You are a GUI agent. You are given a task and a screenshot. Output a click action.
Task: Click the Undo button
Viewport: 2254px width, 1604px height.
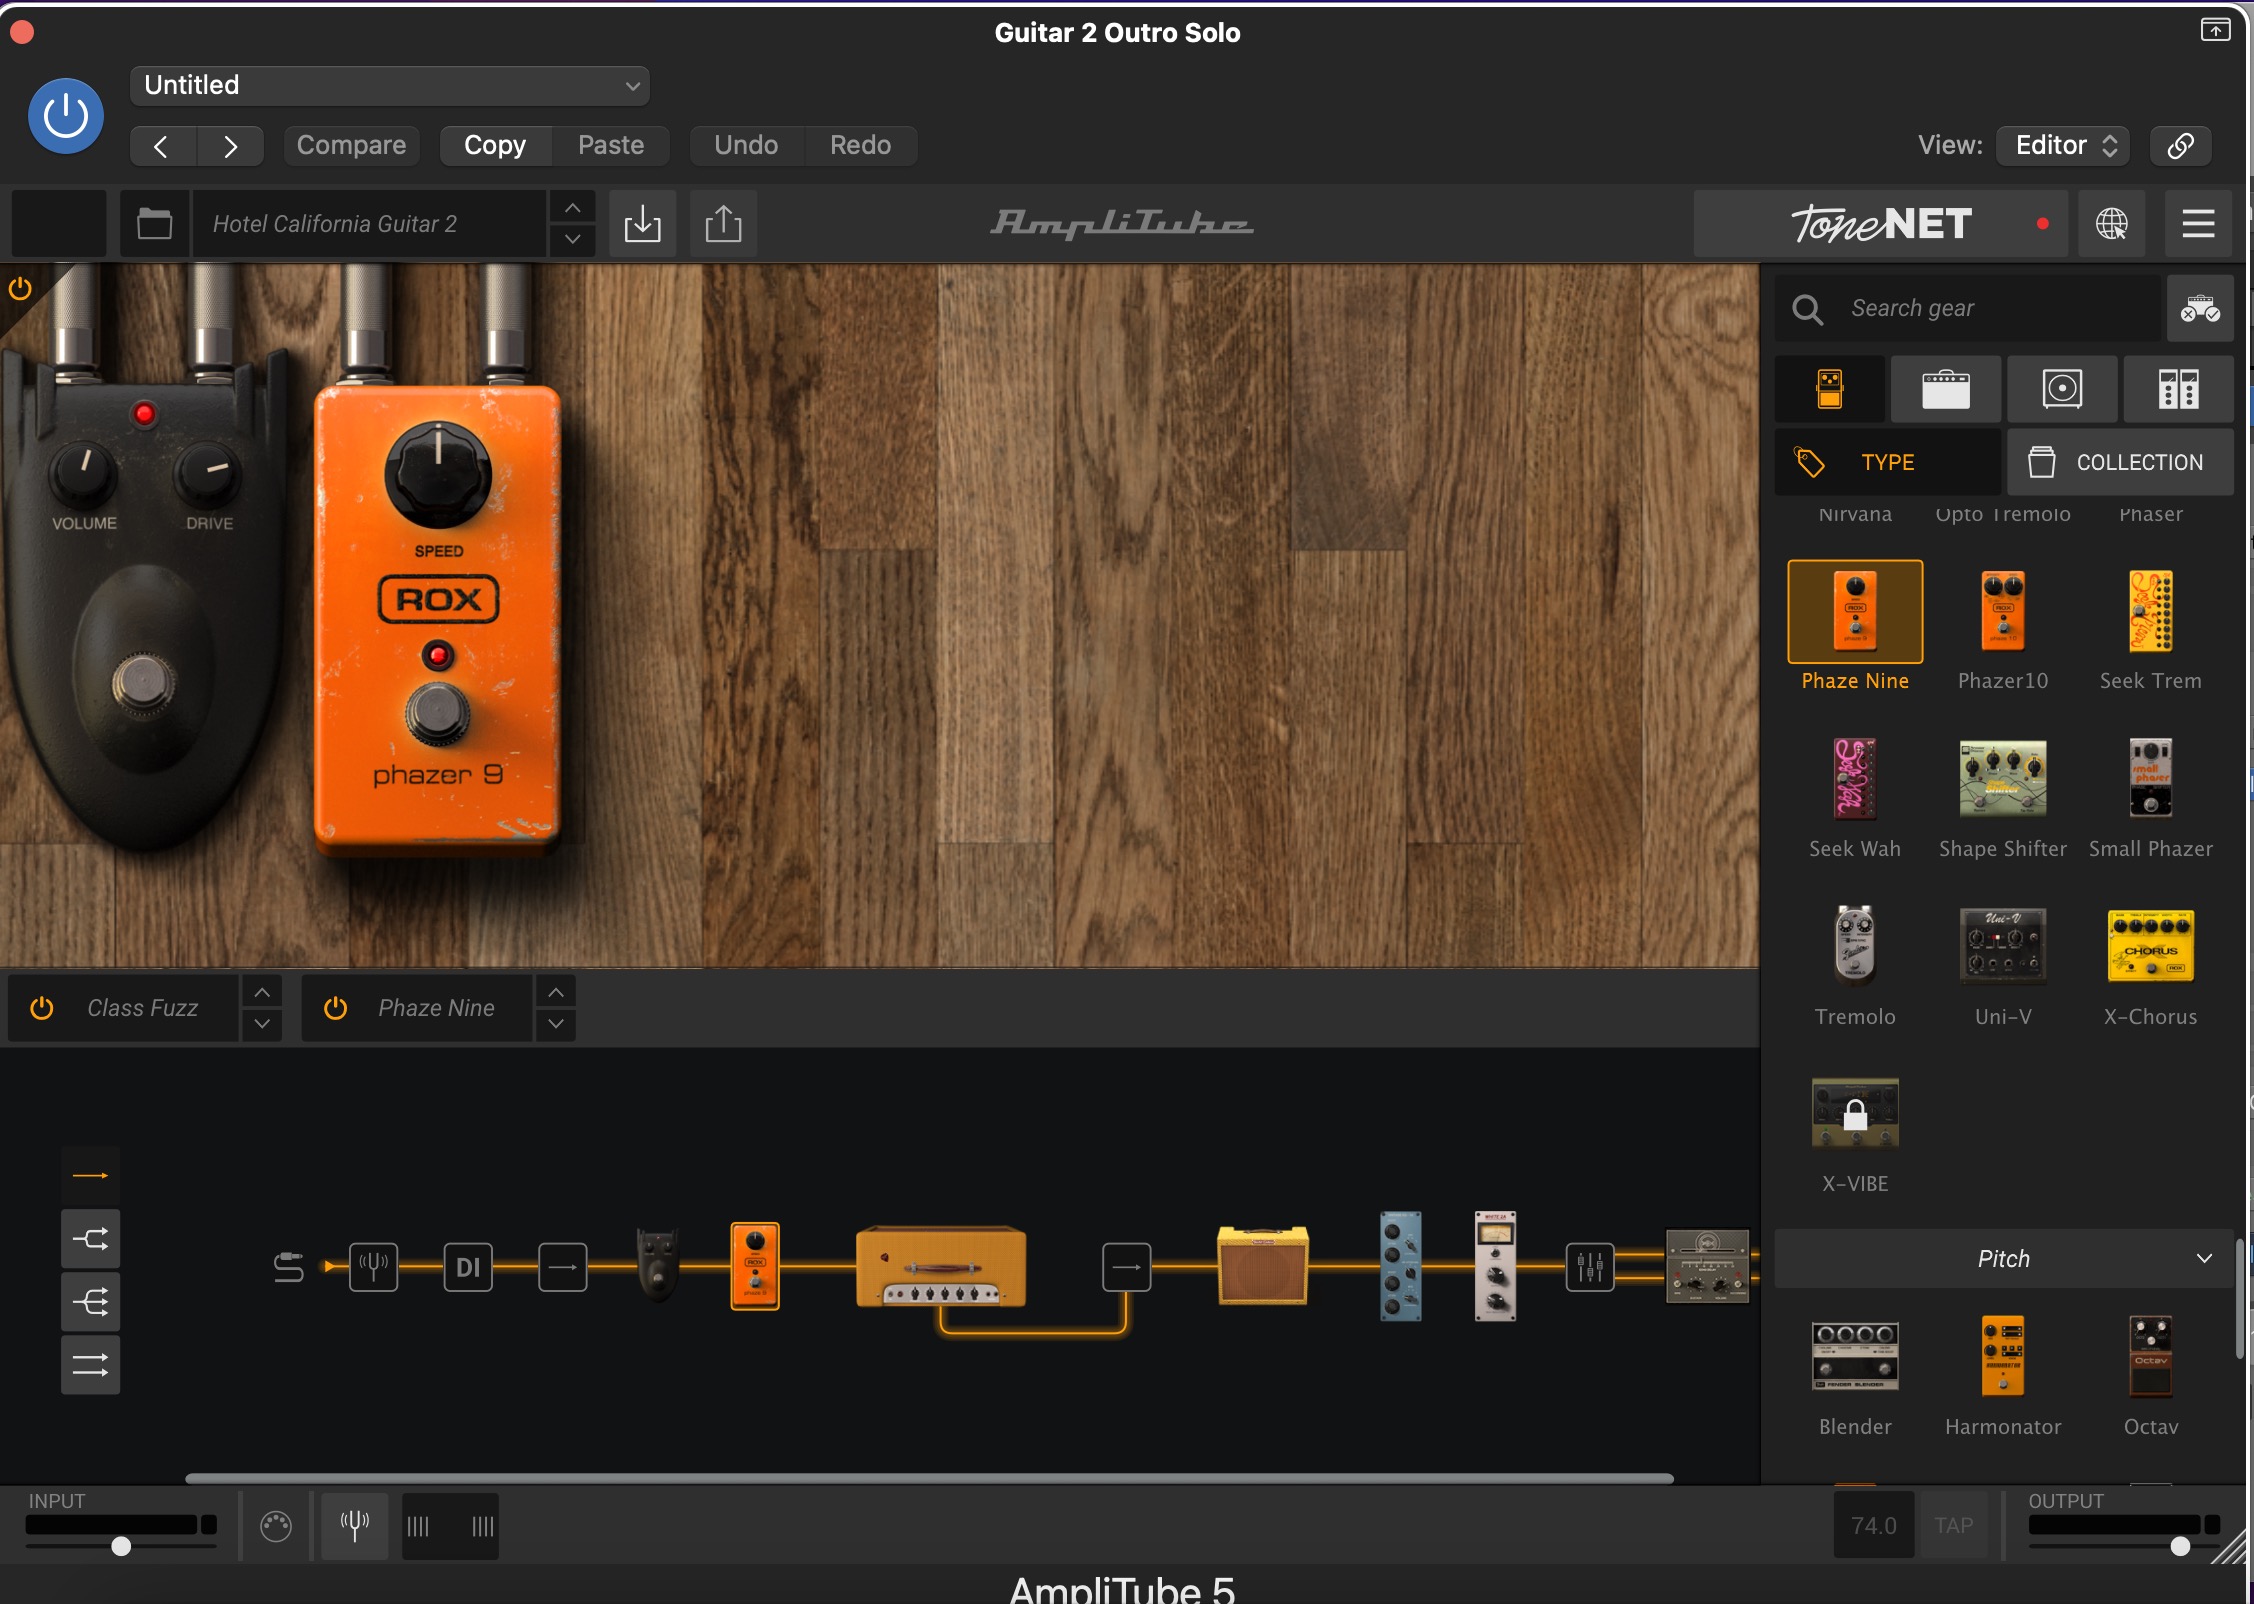pyautogui.click(x=746, y=146)
